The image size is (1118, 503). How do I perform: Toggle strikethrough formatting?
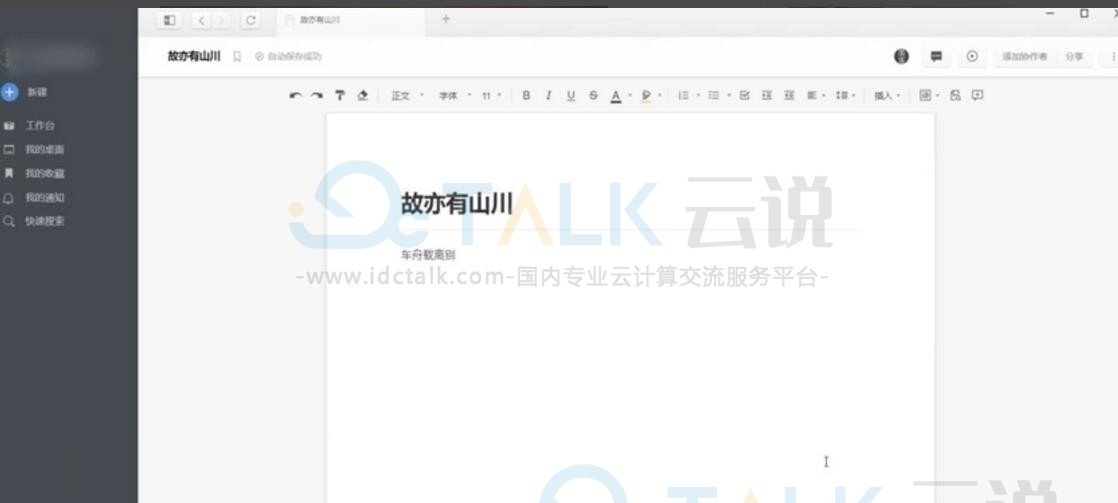(593, 95)
